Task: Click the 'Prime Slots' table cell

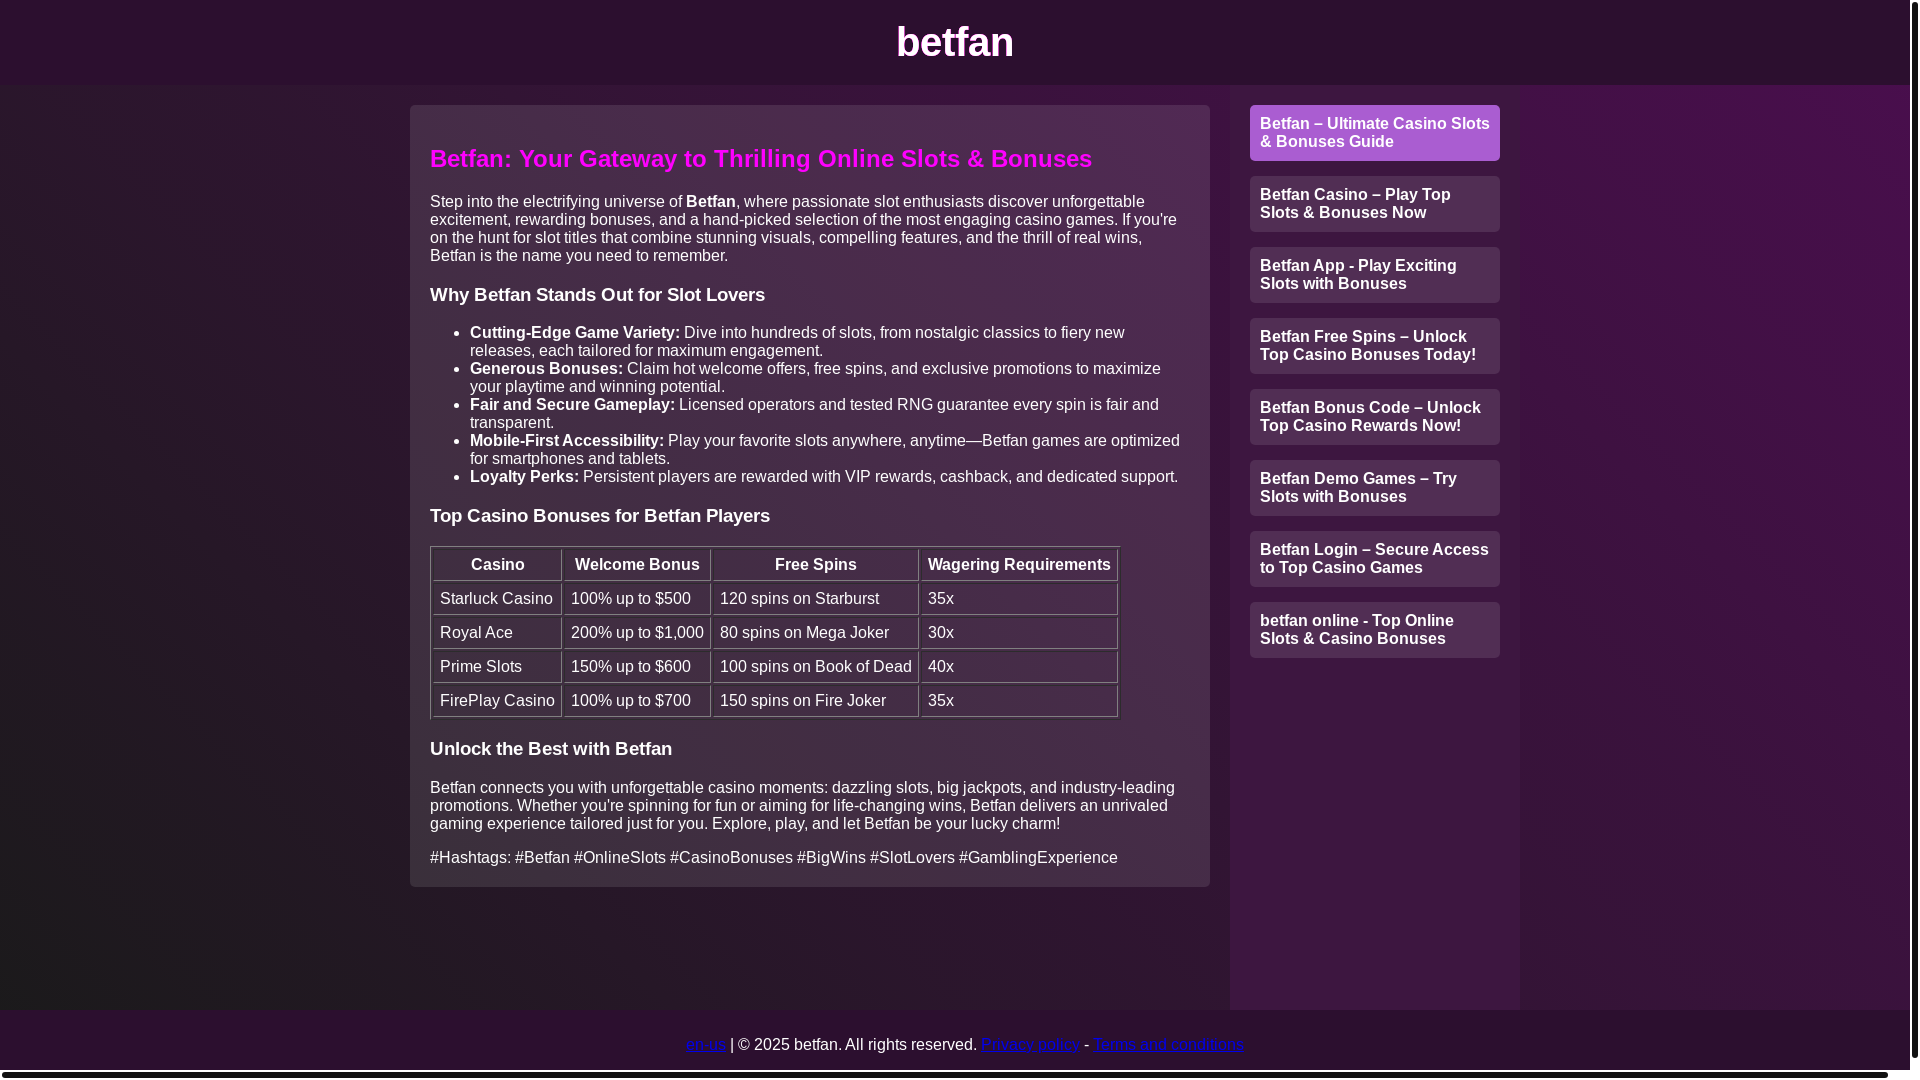Action: (497, 667)
